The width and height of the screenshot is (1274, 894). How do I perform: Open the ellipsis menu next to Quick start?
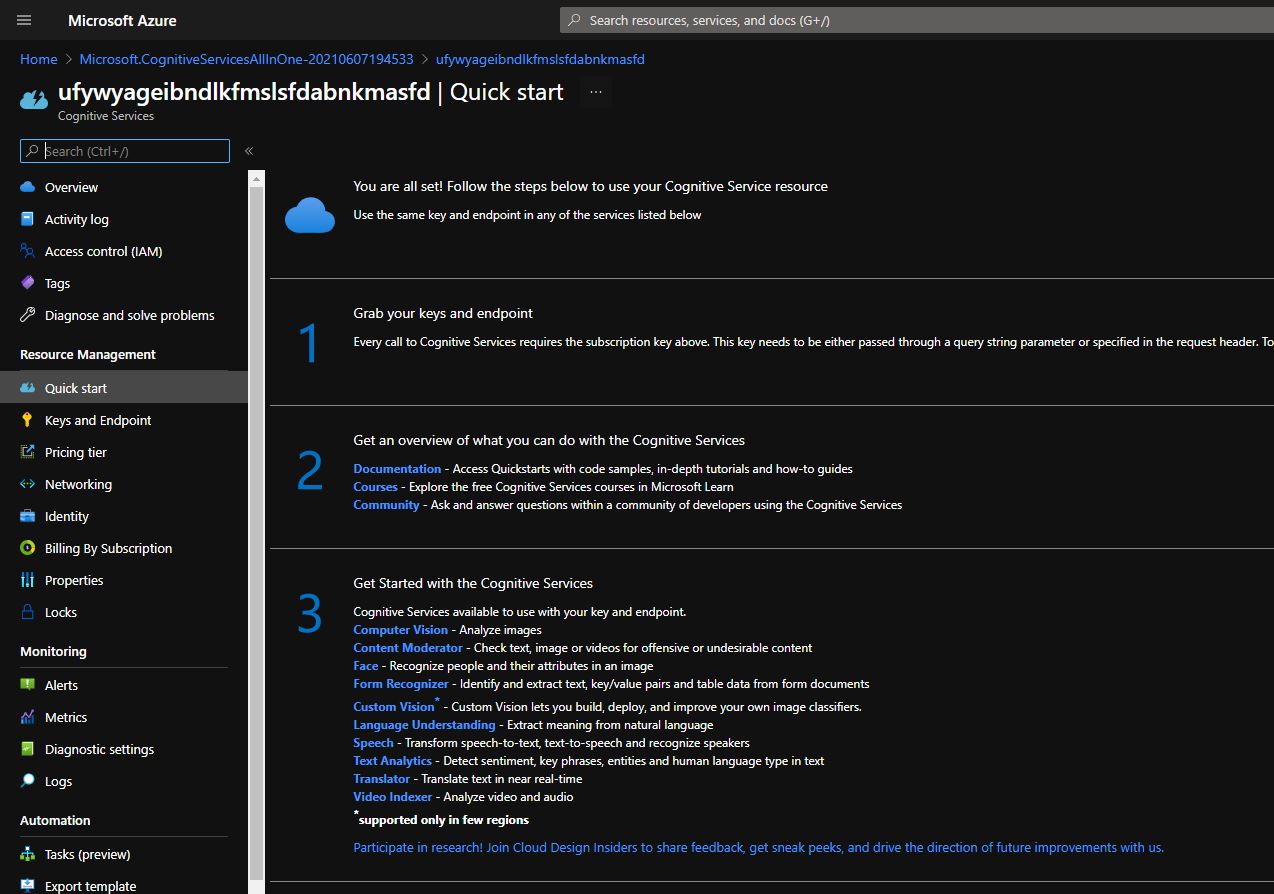click(x=596, y=91)
